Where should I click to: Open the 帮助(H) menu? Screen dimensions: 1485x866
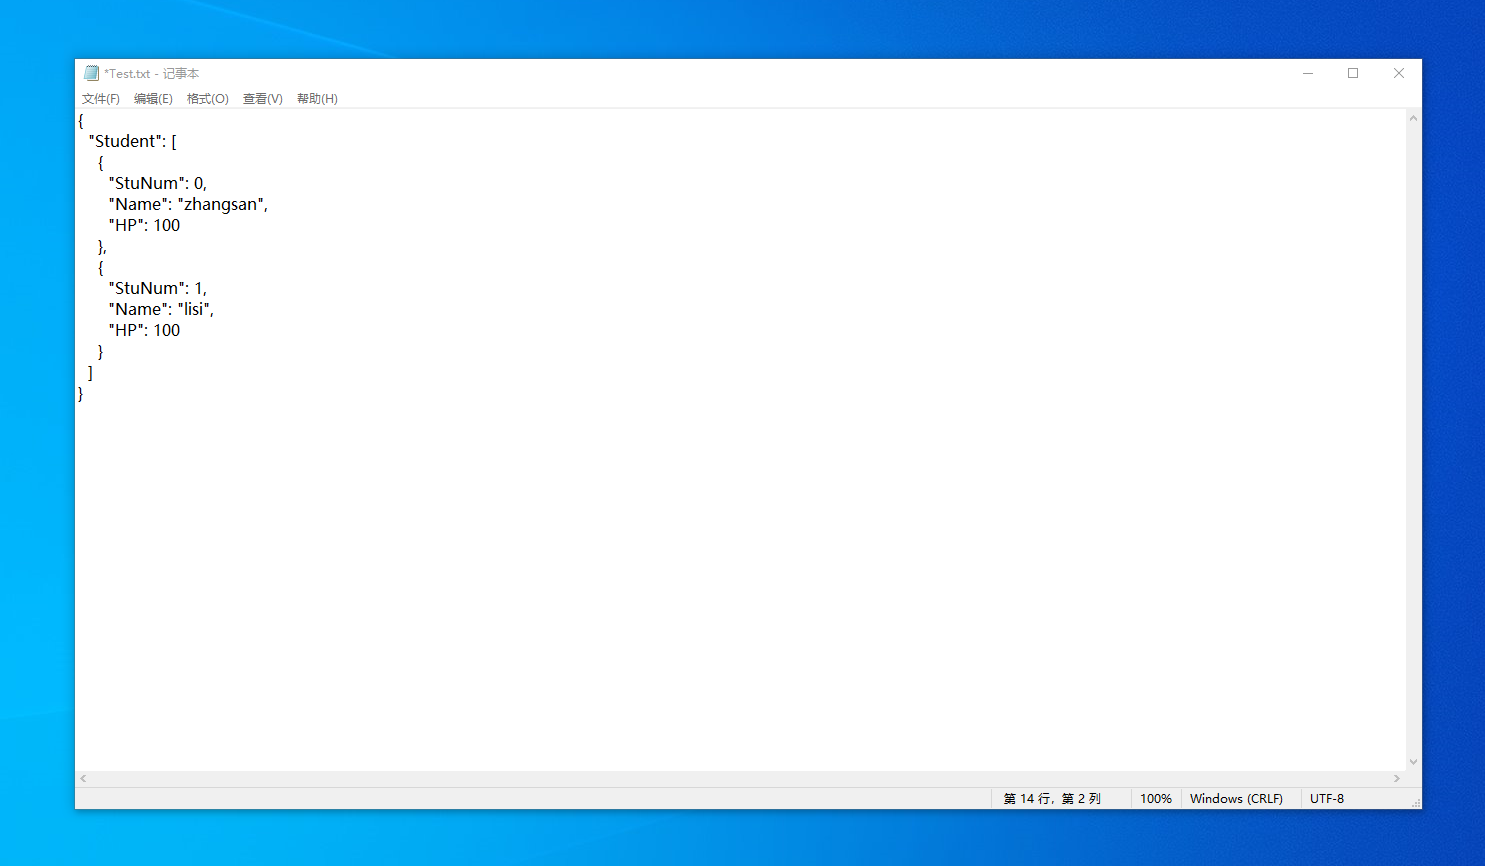[x=317, y=99]
